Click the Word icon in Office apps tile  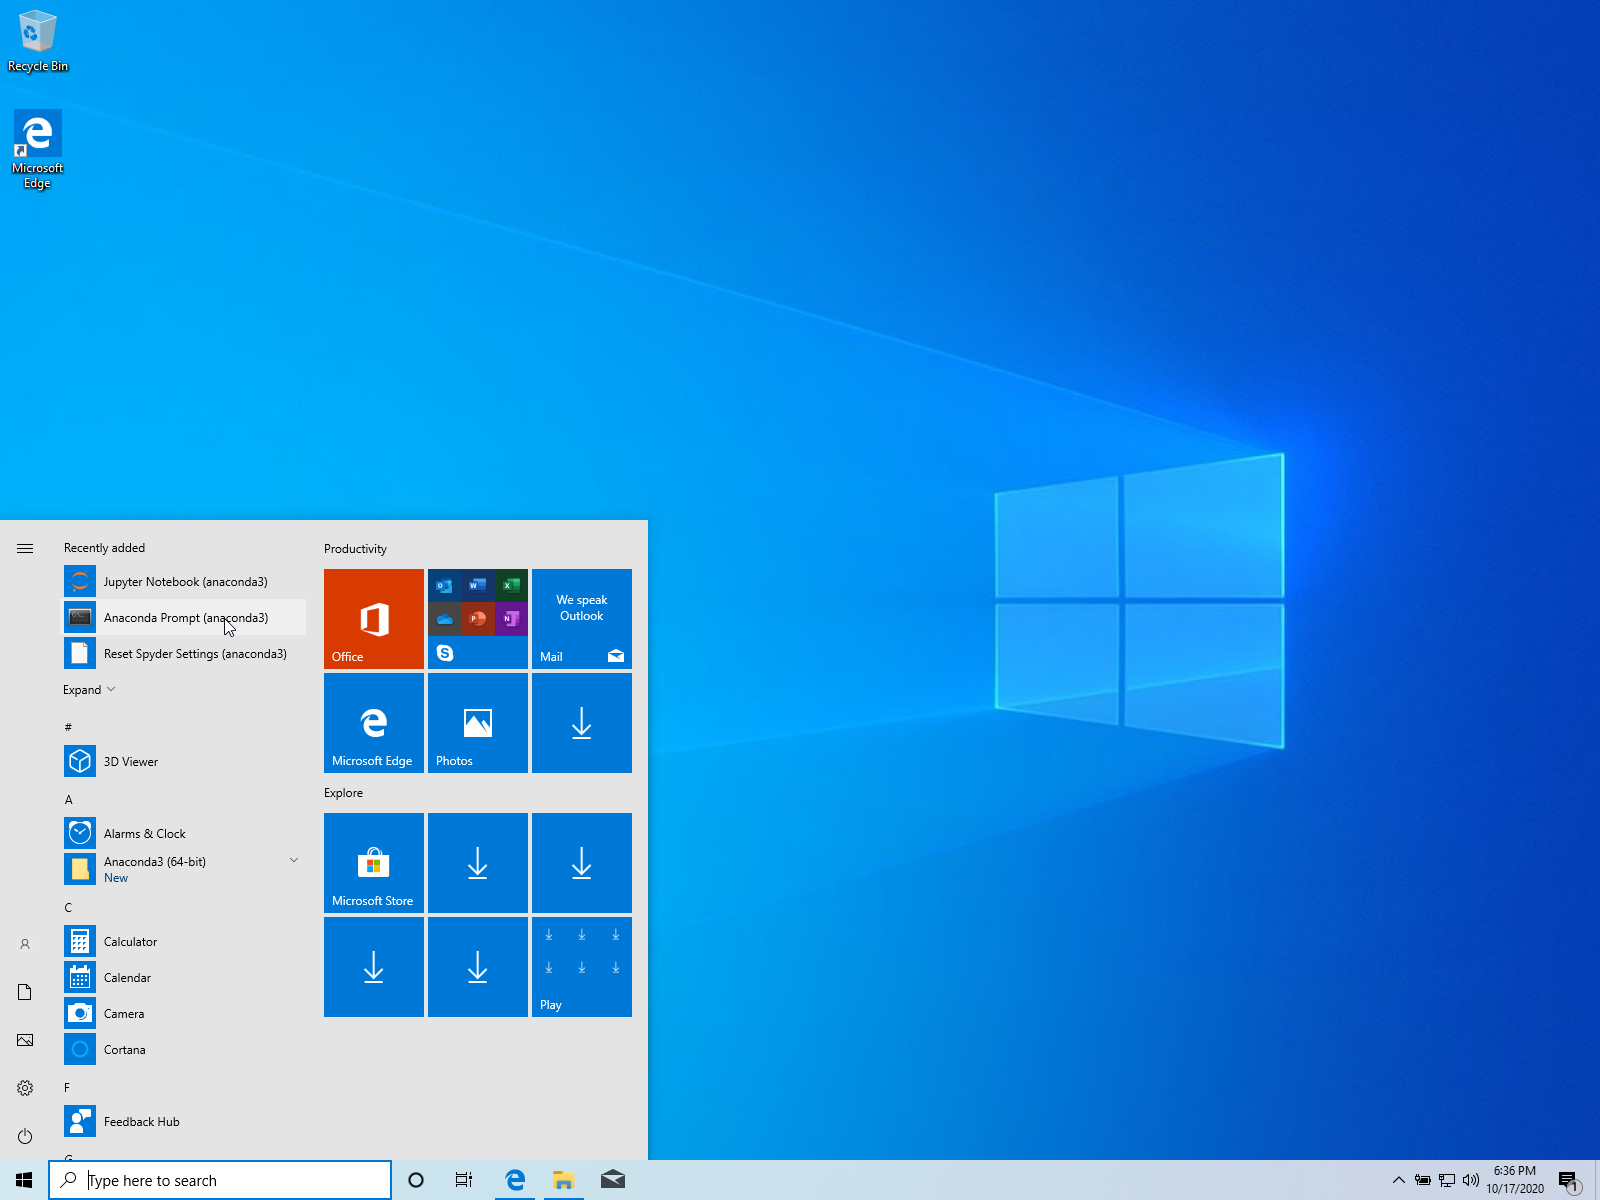click(x=478, y=585)
